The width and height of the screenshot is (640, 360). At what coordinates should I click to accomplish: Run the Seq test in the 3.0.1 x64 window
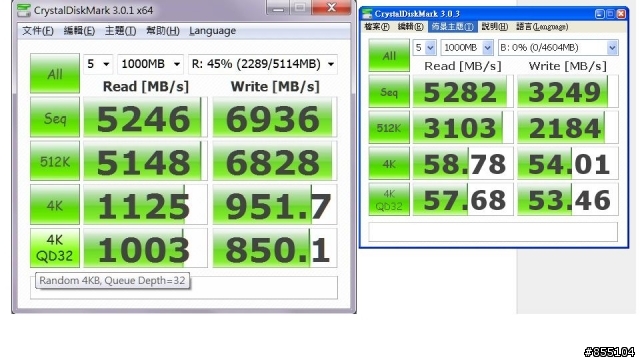coord(55,117)
